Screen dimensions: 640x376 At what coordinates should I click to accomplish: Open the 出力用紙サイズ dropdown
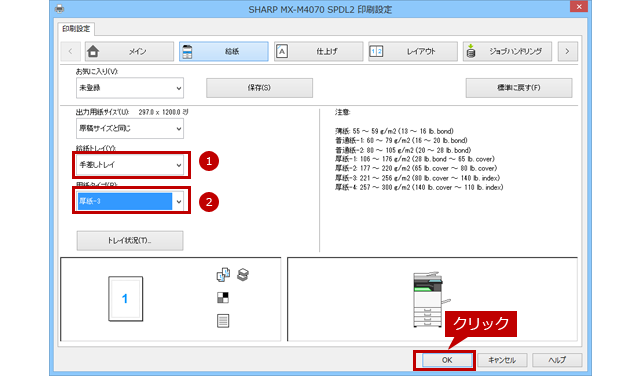pos(130,129)
